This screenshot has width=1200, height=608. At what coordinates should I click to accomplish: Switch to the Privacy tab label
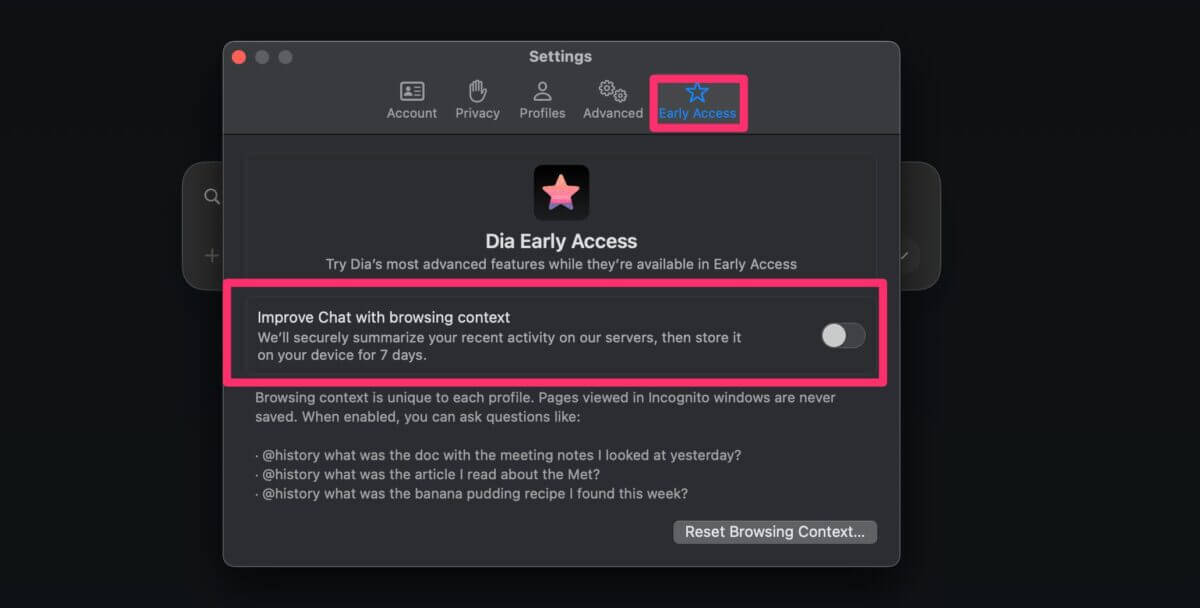click(477, 113)
